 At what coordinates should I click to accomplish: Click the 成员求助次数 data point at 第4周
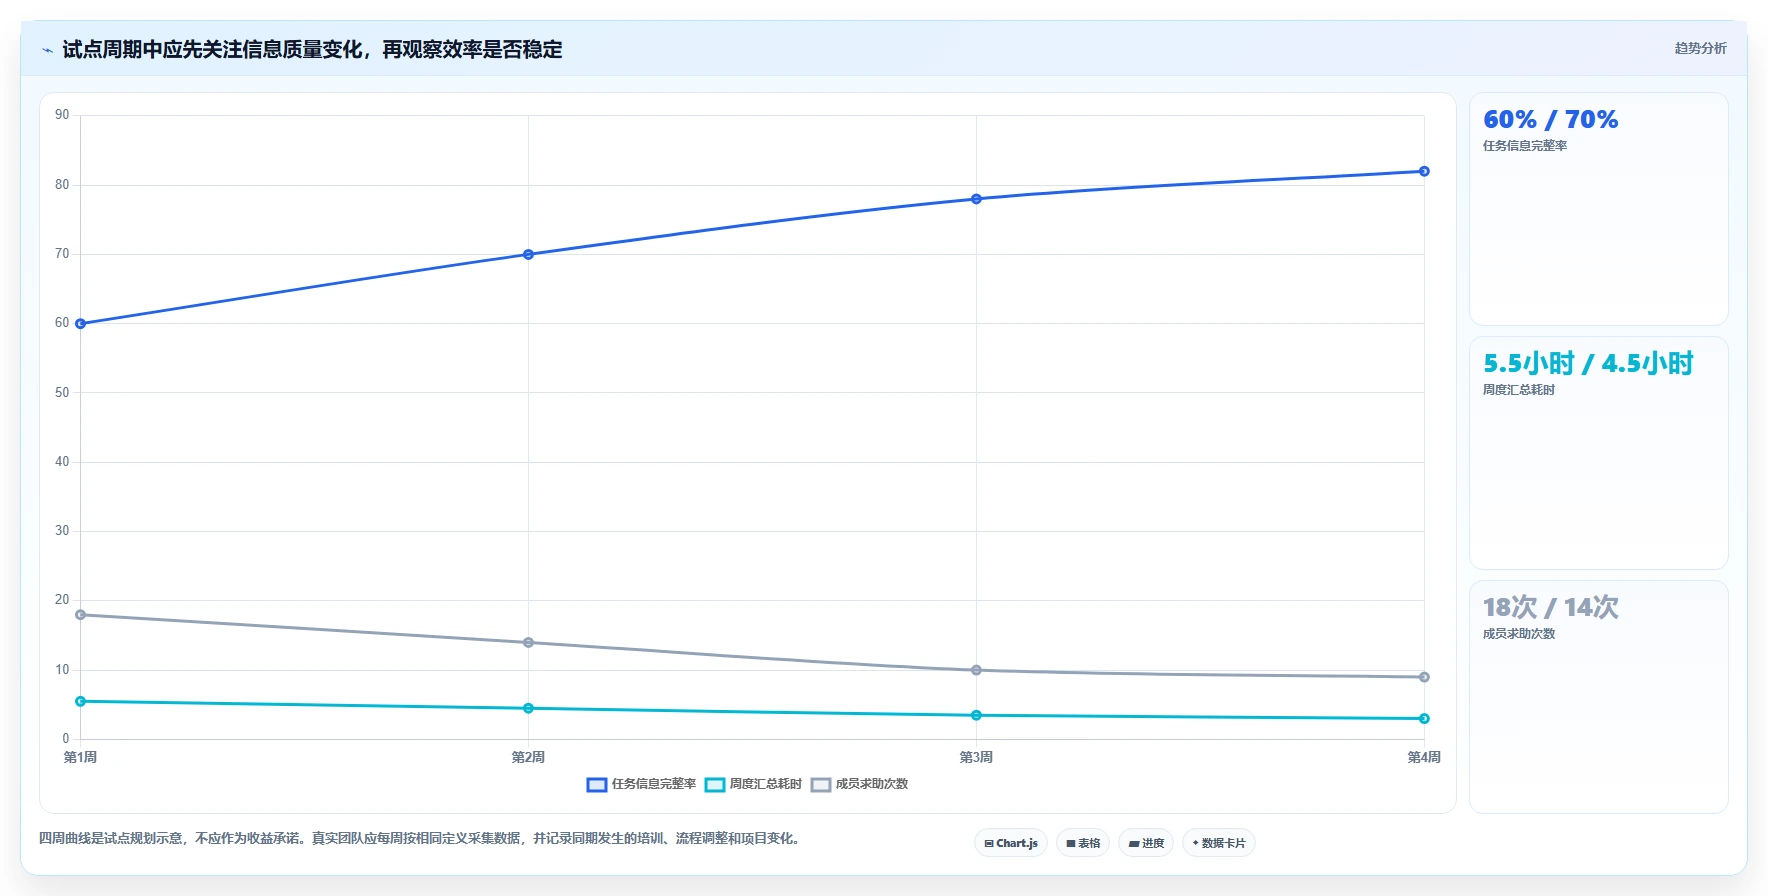click(1424, 677)
